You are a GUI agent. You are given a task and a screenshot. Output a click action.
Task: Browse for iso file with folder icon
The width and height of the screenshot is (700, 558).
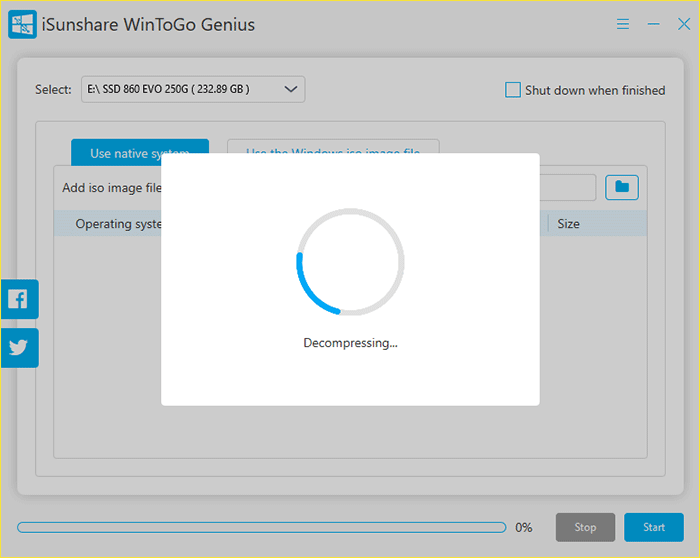point(621,187)
